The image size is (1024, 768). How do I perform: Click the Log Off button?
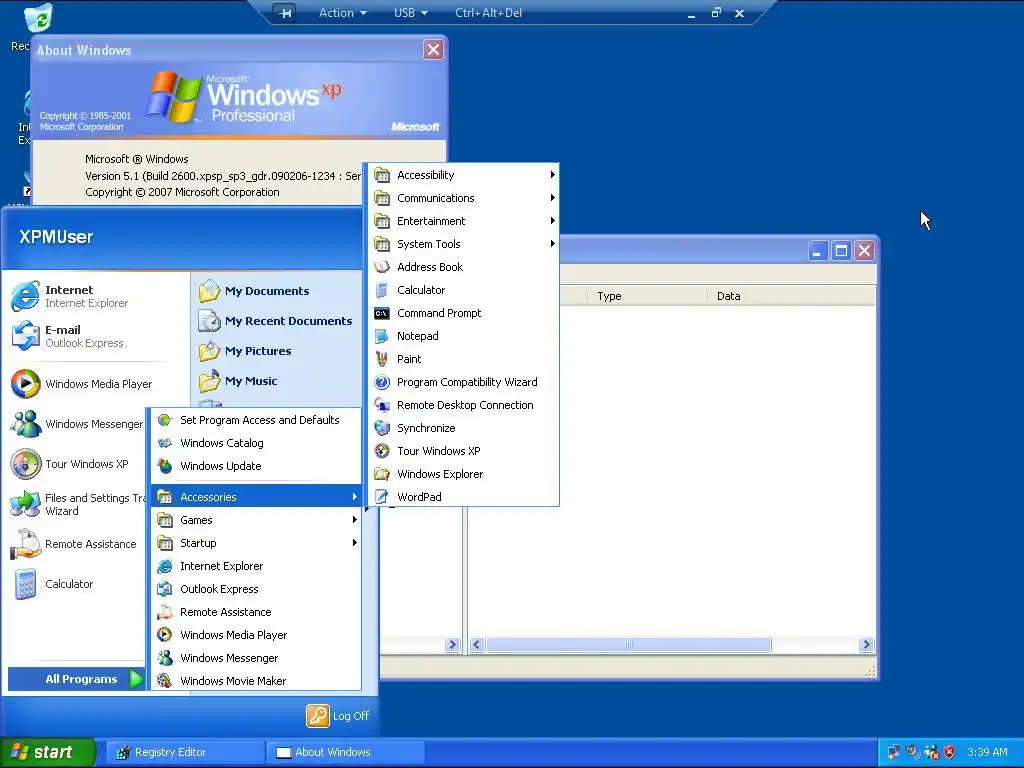tap(338, 716)
